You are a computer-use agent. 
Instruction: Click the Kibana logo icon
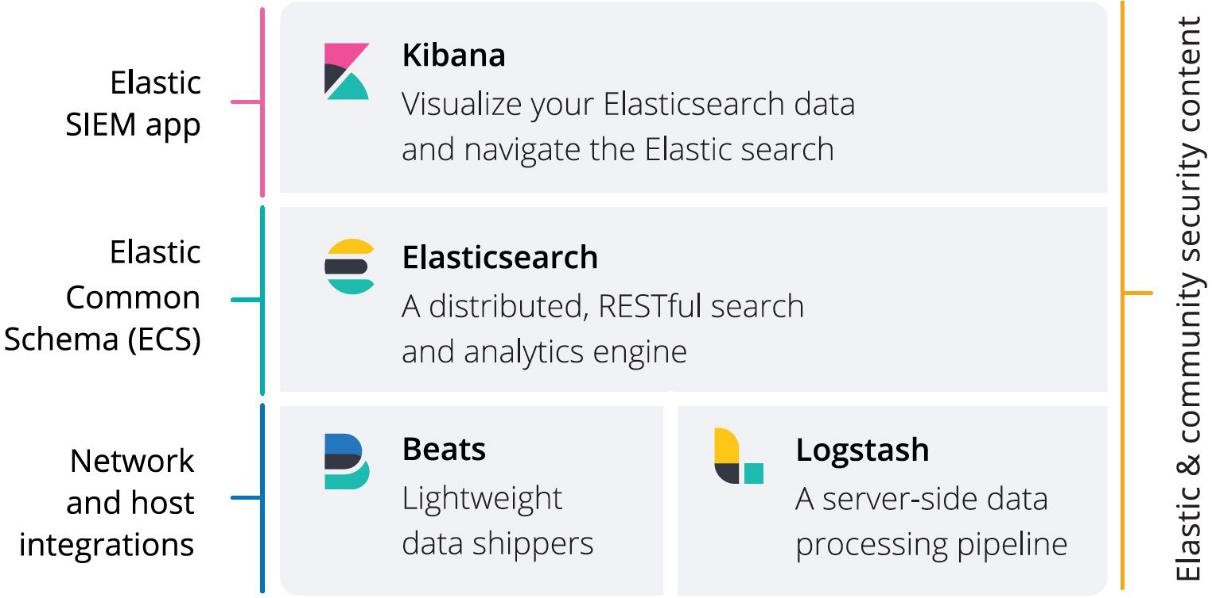[x=347, y=70]
